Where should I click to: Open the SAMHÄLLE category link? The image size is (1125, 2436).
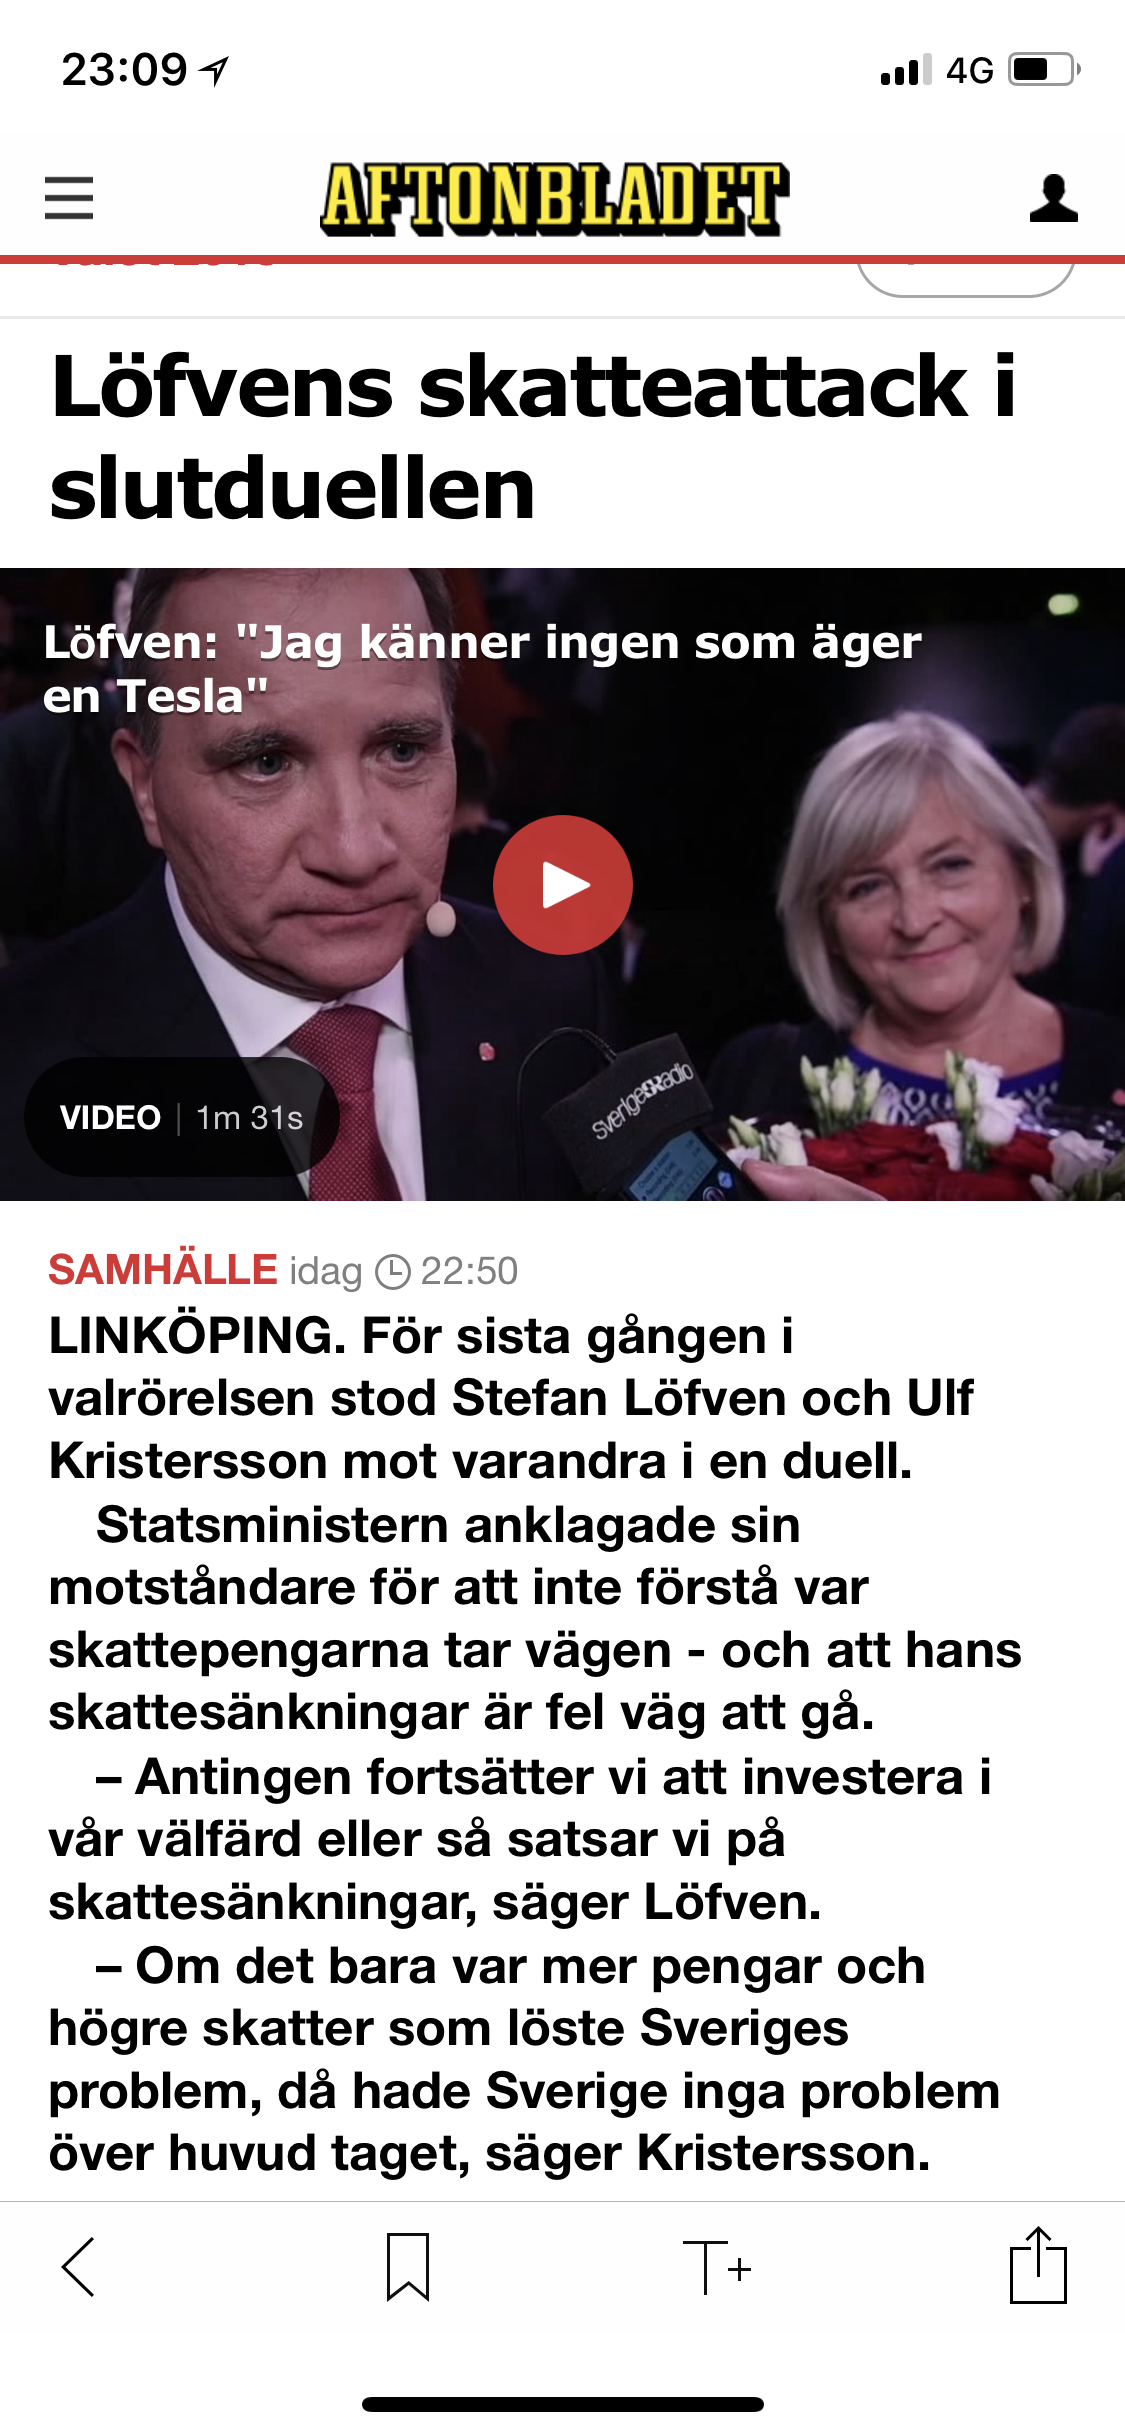tap(163, 1270)
